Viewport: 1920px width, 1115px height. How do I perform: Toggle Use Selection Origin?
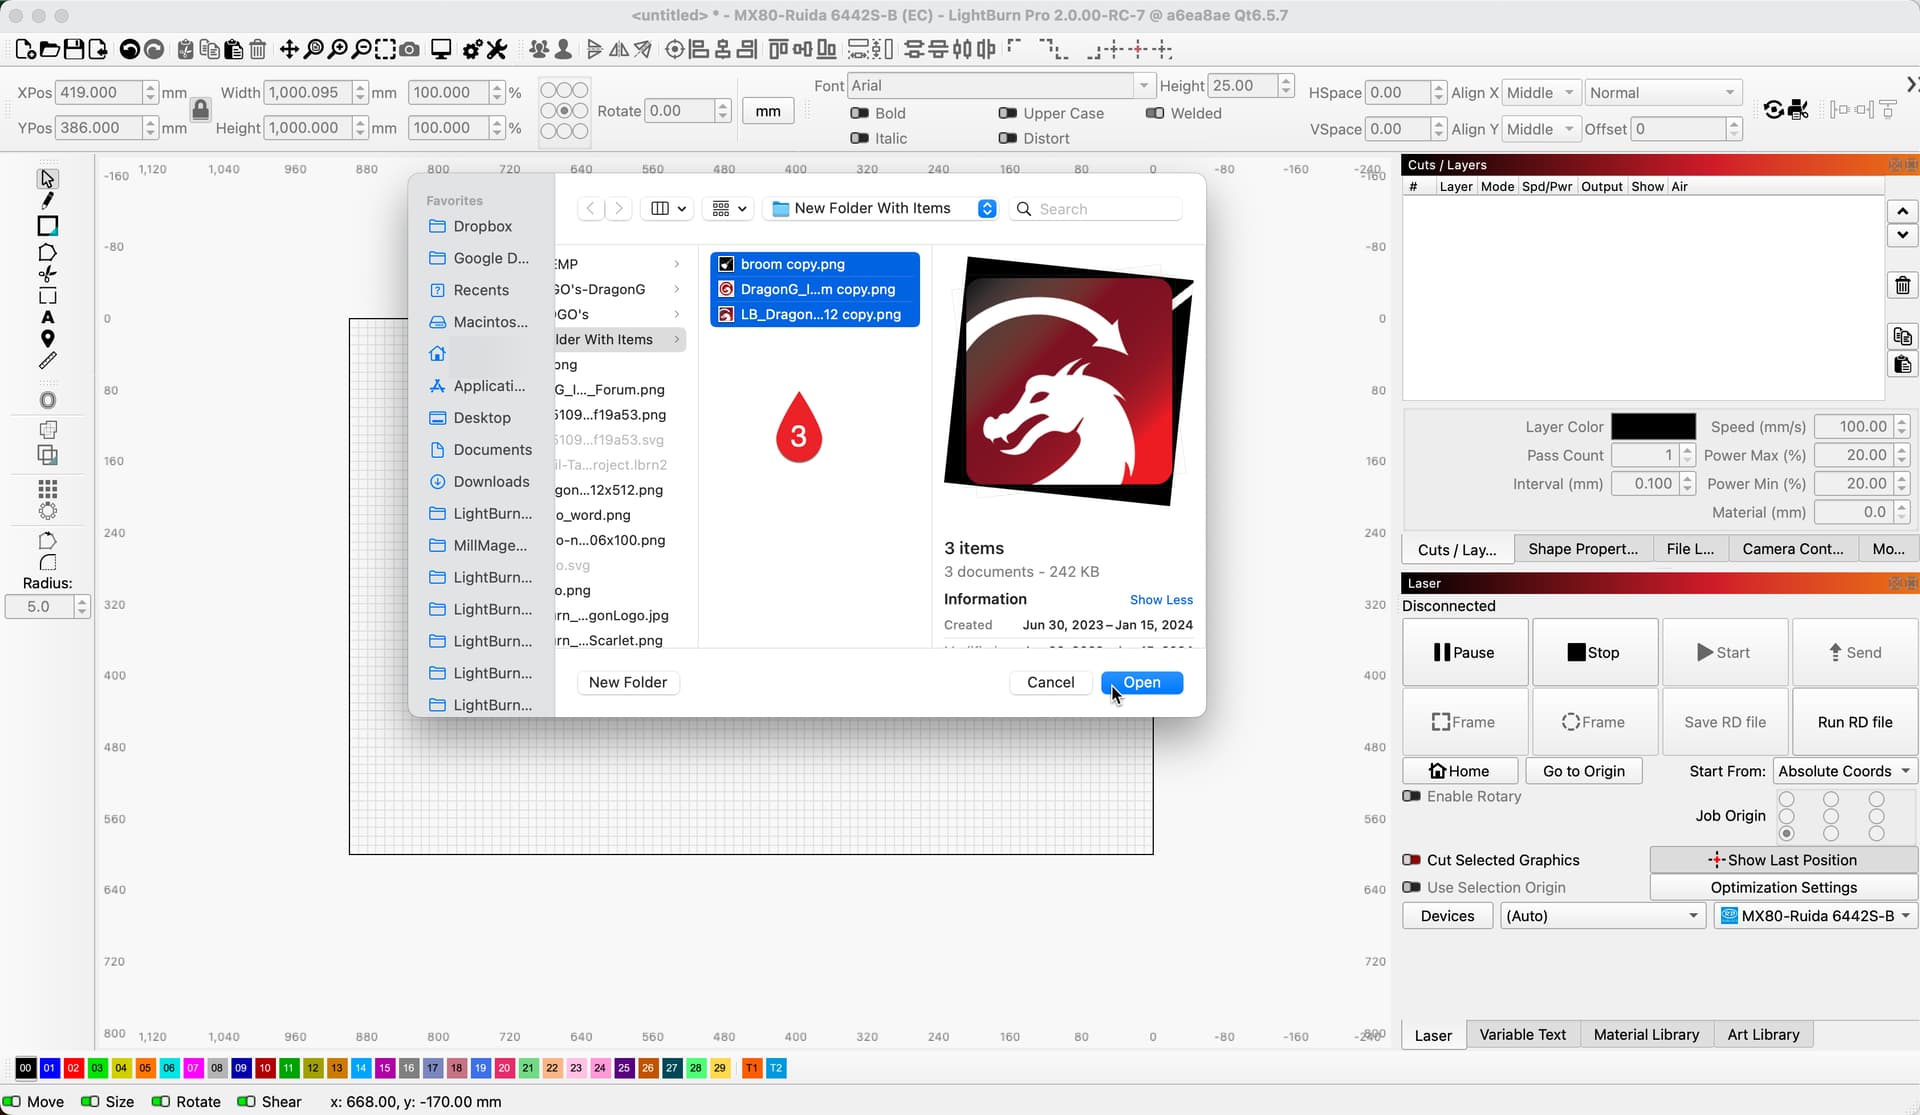pyautogui.click(x=1412, y=887)
